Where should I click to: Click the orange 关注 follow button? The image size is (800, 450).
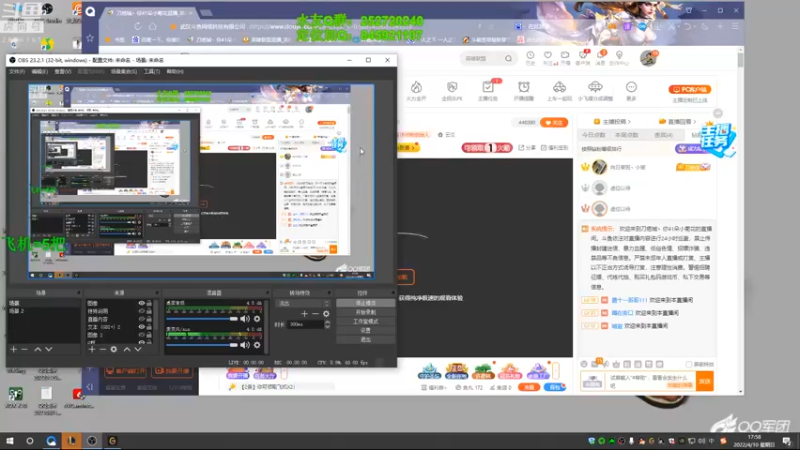[554, 122]
